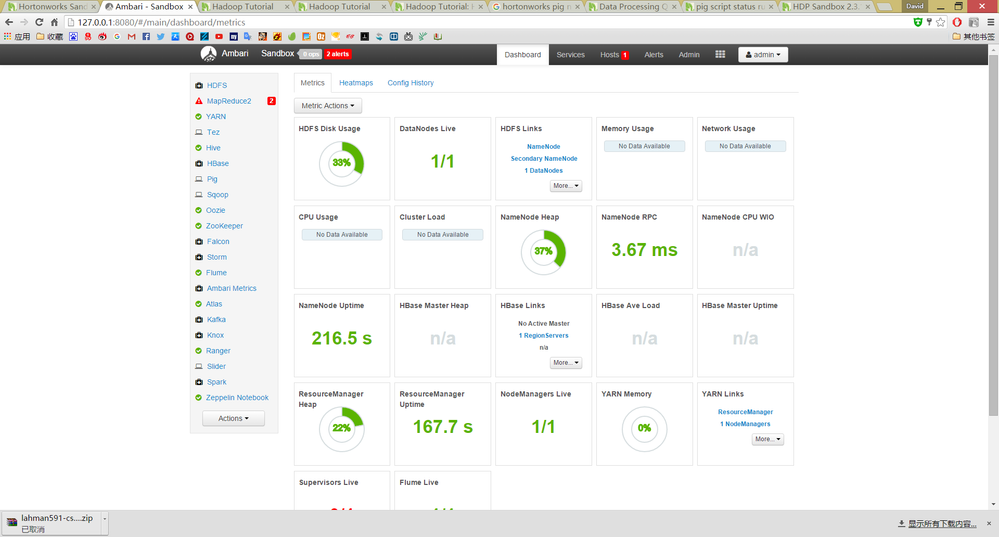The image size is (999, 537).
Task: Open the grid views icon in navbar
Action: click(x=720, y=55)
